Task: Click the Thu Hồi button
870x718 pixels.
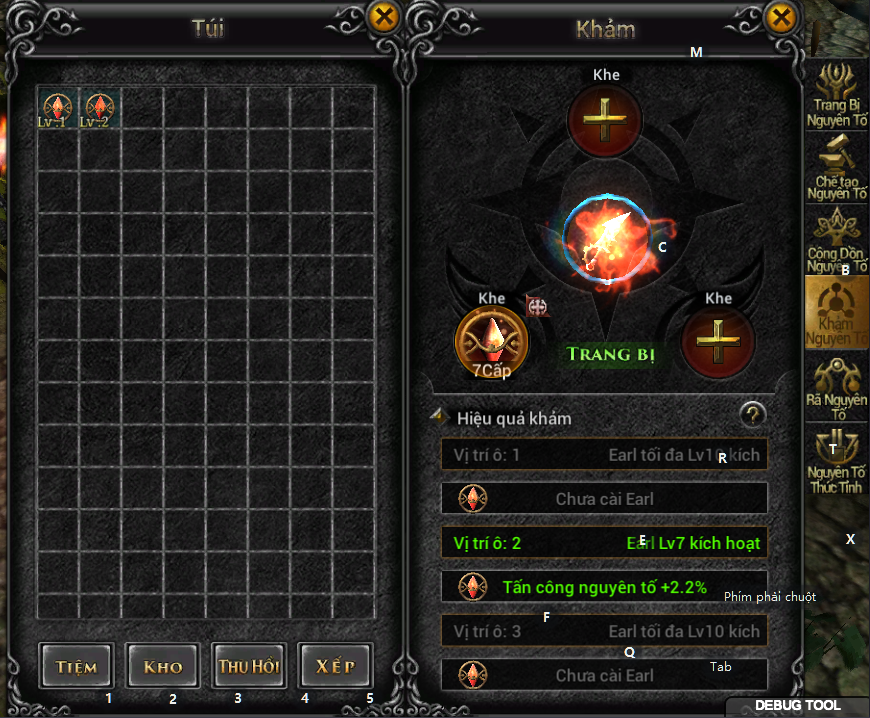Action: [249, 666]
